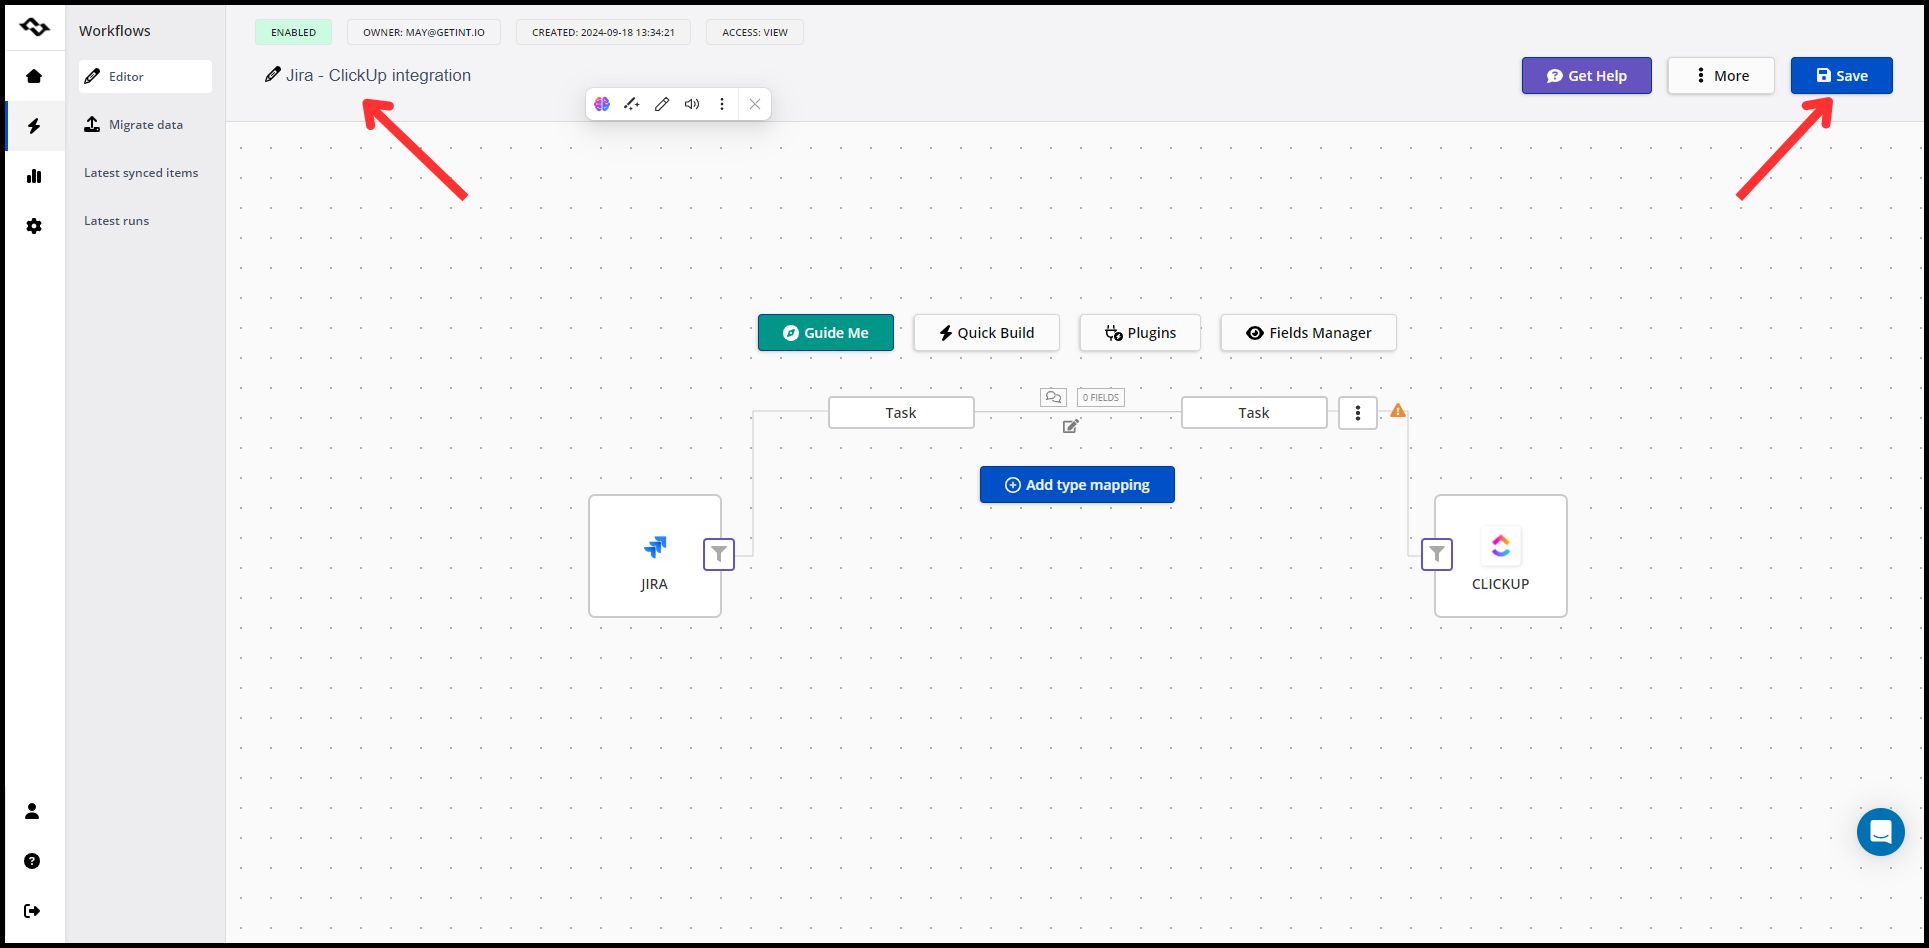Click the Jira filter funnel icon
1929x948 pixels.
(719, 554)
